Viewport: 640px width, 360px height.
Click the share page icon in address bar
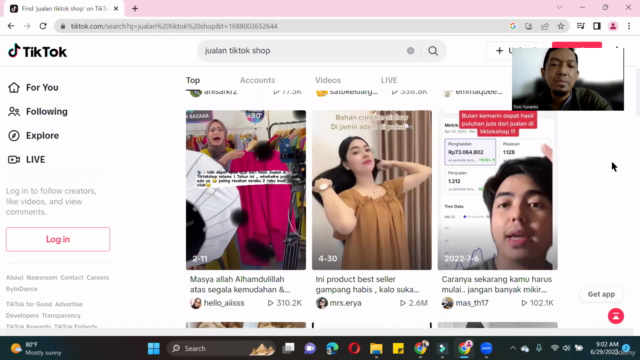(545, 26)
